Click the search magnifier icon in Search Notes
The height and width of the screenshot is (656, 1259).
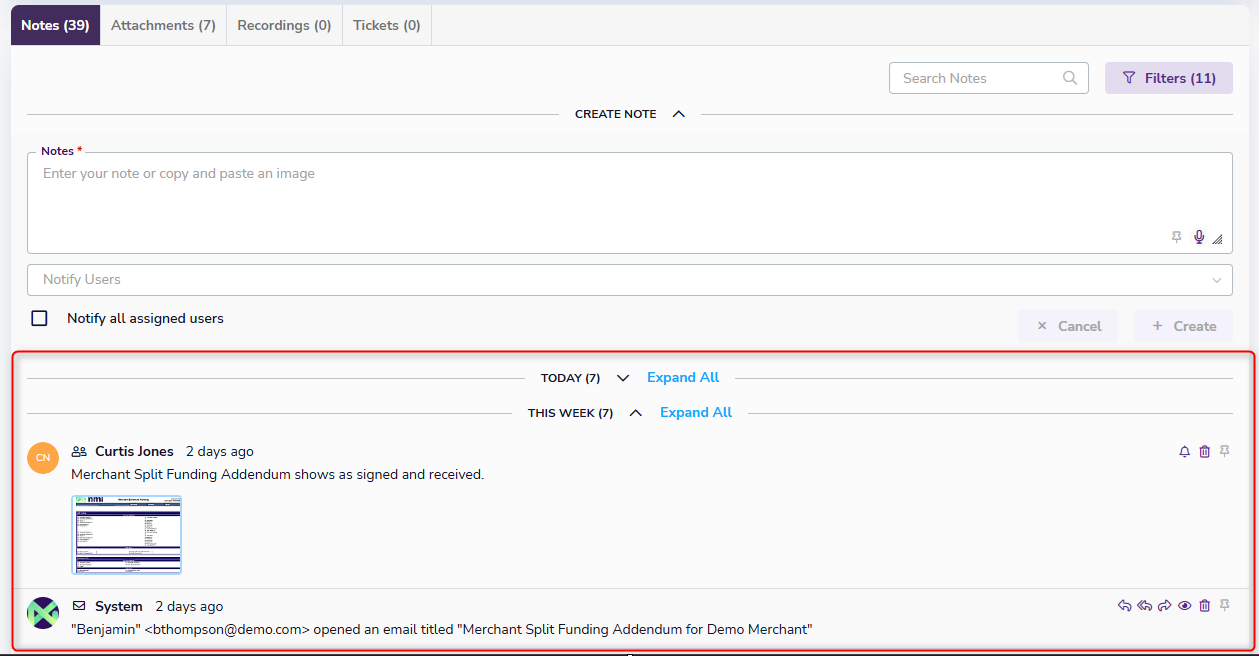(x=1070, y=78)
